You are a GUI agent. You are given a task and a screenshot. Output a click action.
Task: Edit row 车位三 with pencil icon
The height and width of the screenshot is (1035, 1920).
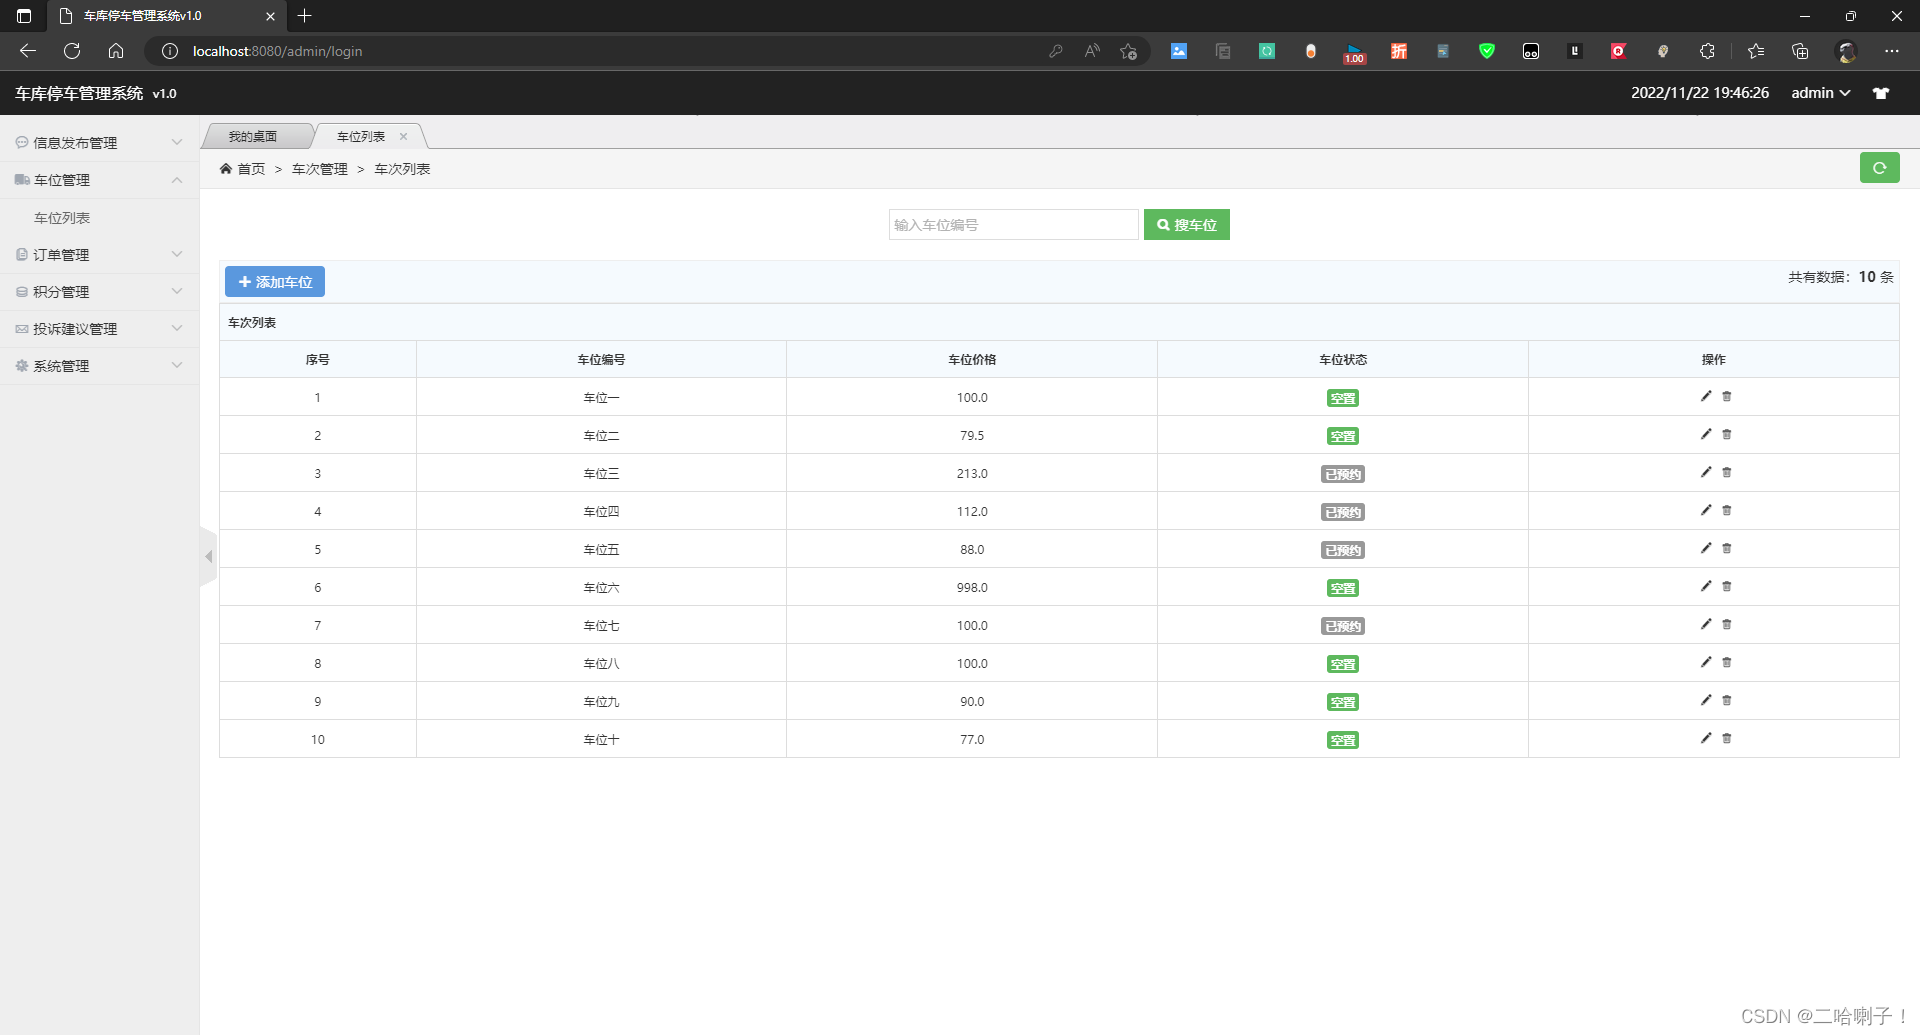(x=1706, y=472)
